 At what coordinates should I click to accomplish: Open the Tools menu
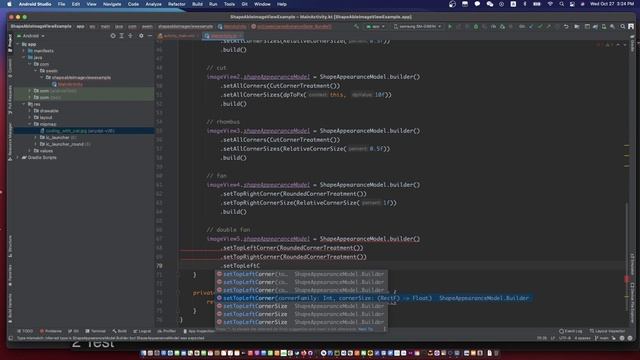229,4
